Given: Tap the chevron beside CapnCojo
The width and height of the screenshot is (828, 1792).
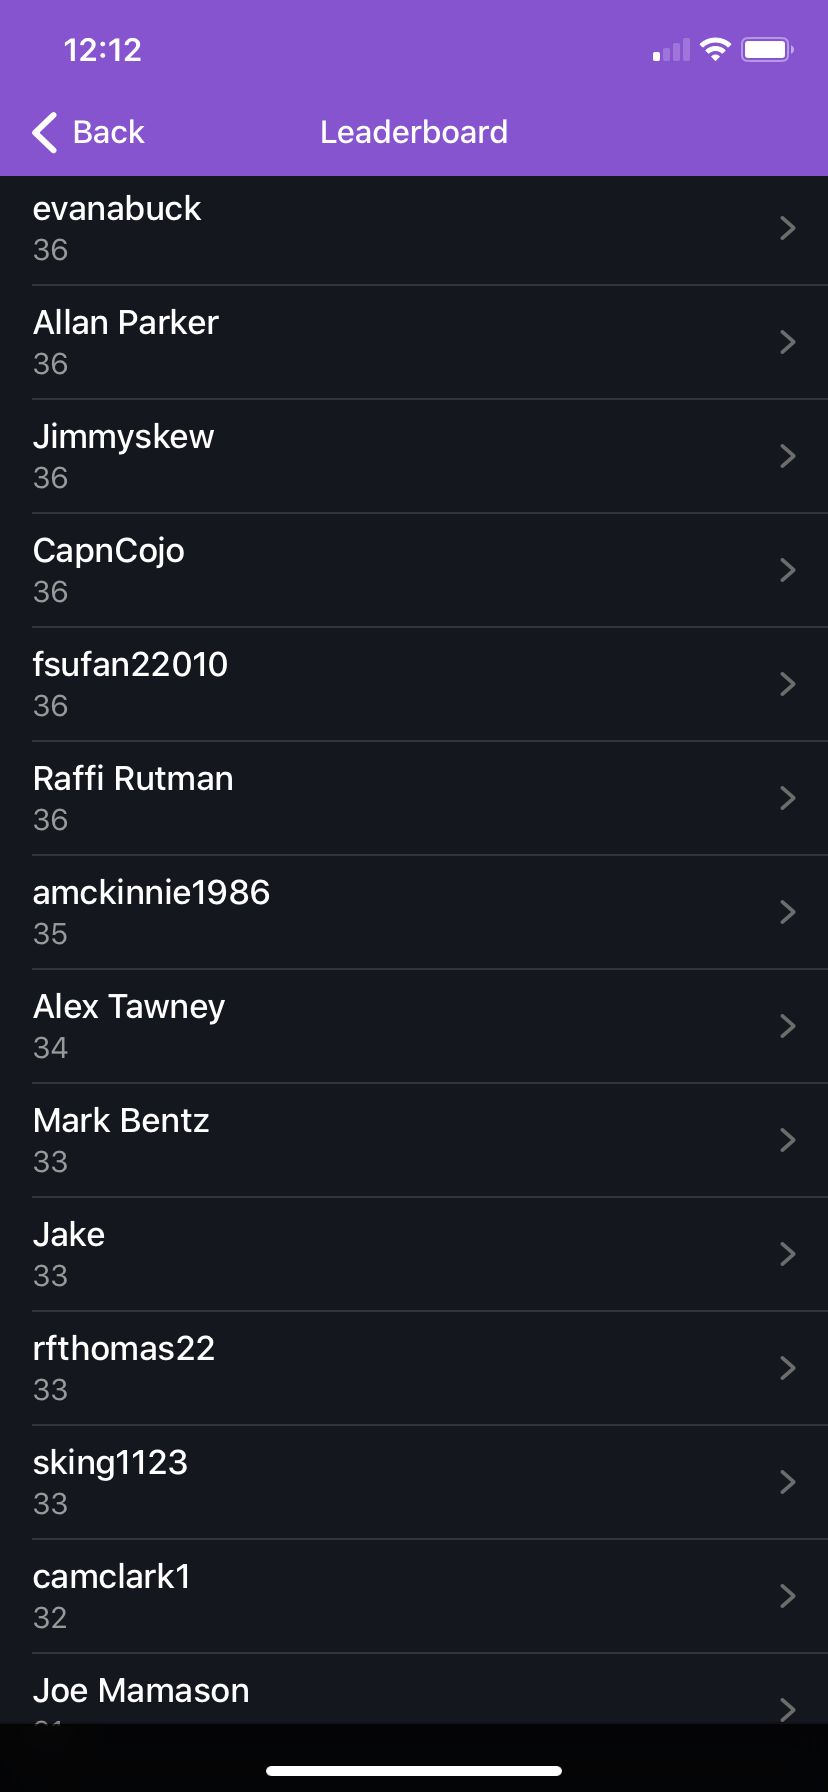Looking at the screenshot, I should click(x=787, y=570).
